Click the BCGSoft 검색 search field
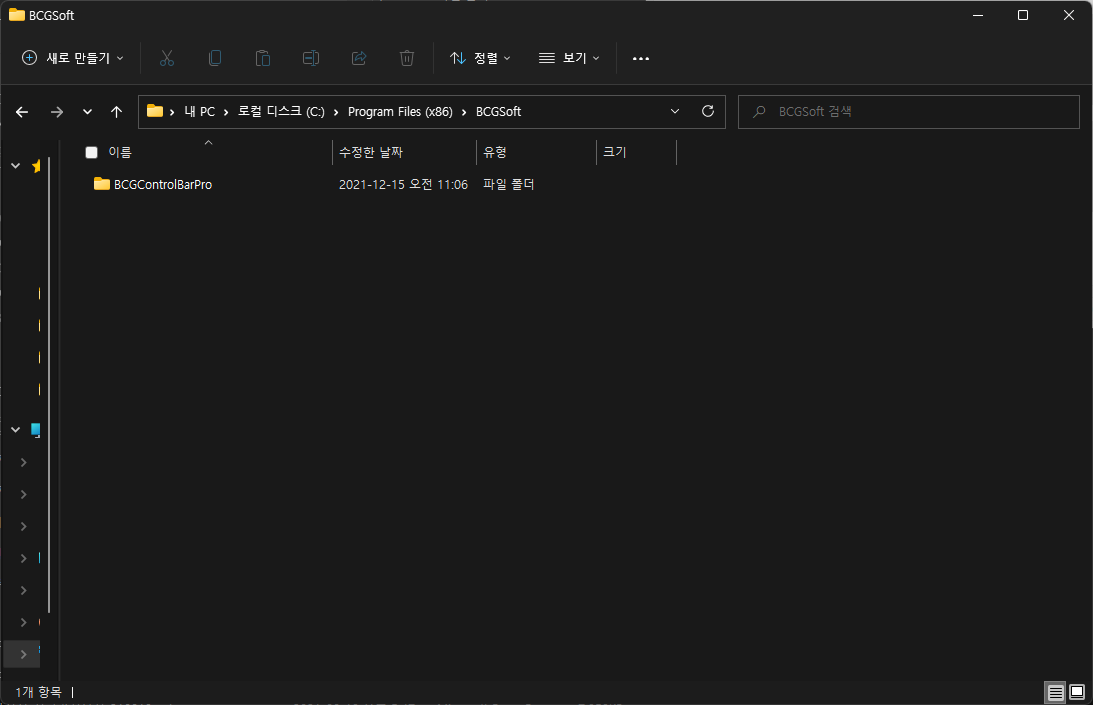This screenshot has height=705, width=1093. (908, 112)
